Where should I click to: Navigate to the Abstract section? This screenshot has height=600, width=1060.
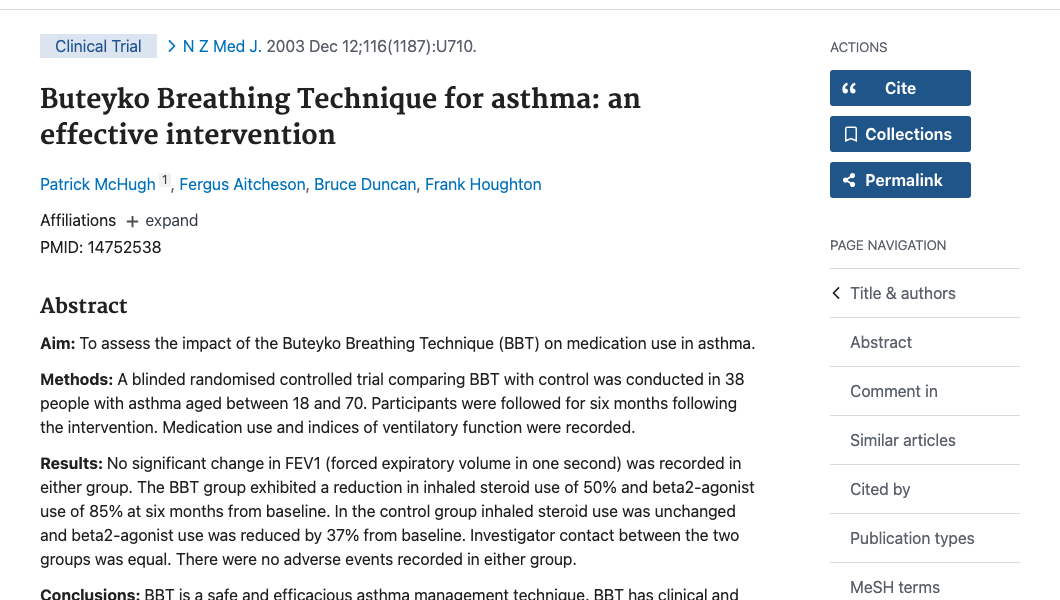[x=880, y=342]
